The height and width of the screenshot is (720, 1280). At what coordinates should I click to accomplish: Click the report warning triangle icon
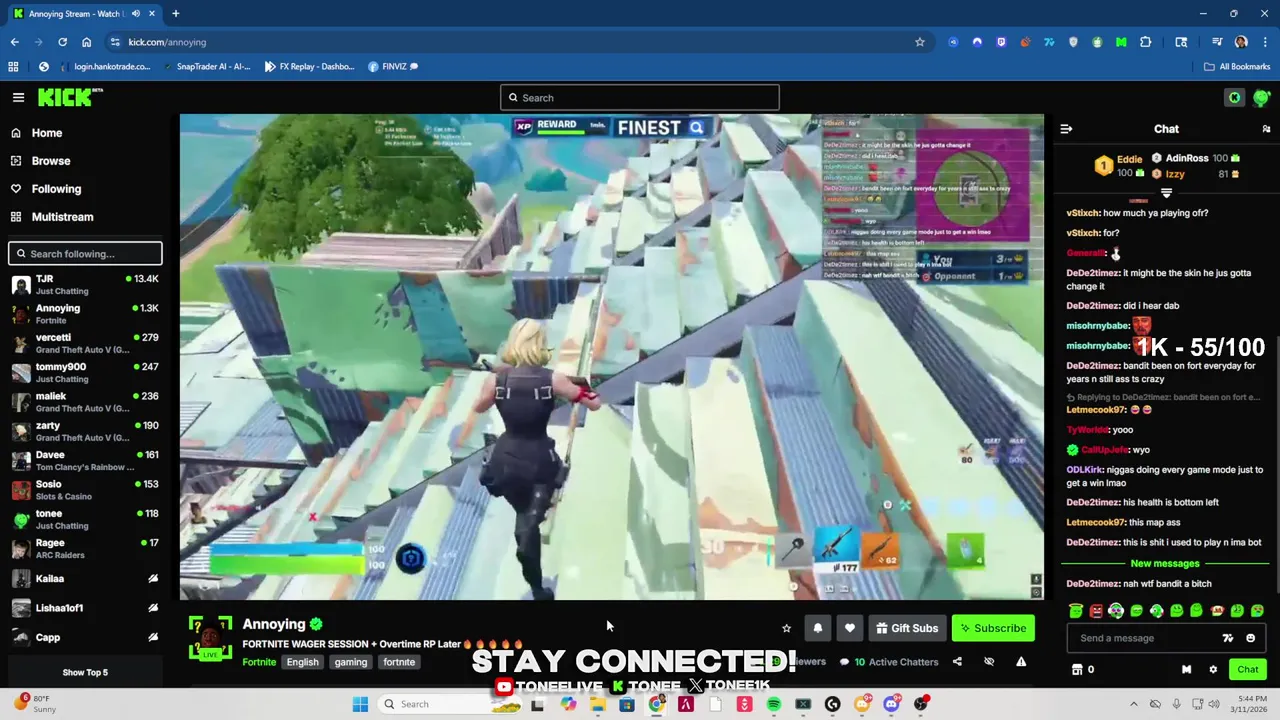pyautogui.click(x=1021, y=662)
